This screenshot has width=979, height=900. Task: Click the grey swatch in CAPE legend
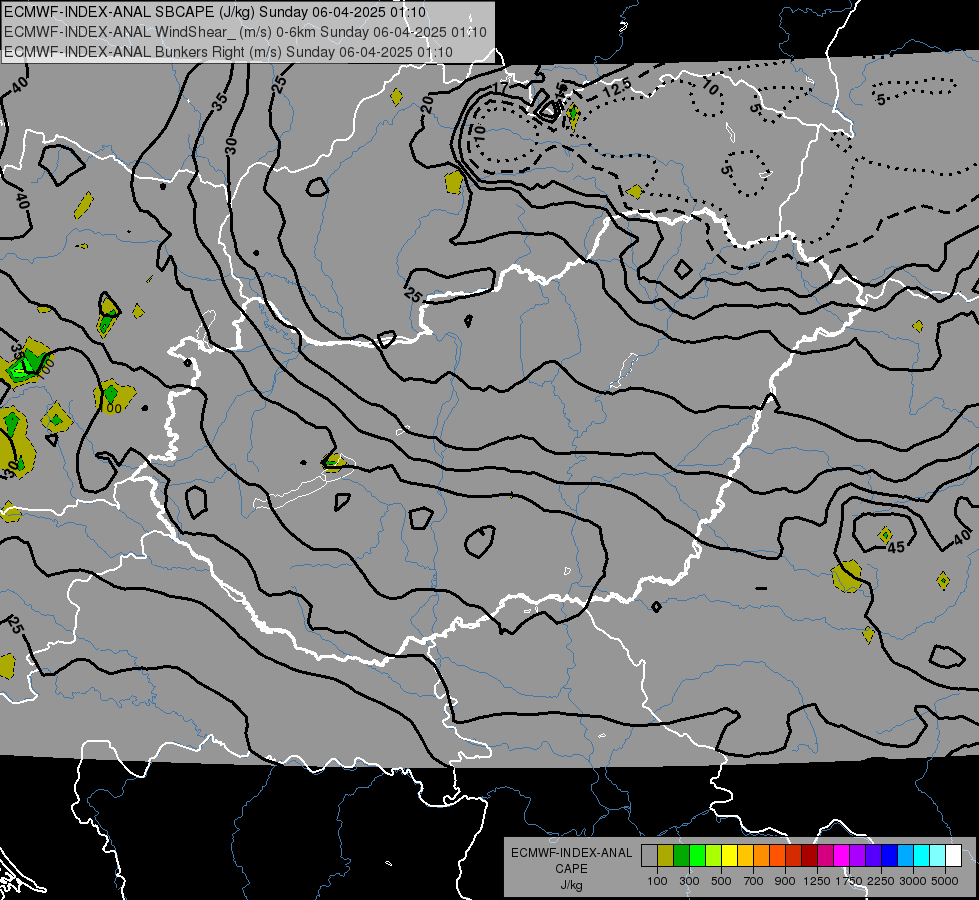click(x=649, y=856)
